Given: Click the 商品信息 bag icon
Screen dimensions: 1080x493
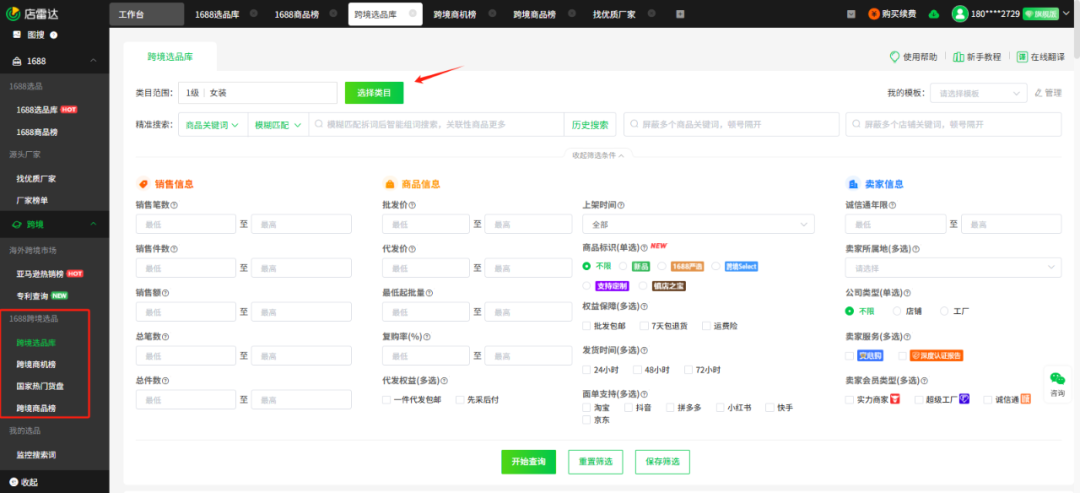Looking at the screenshot, I should (389, 184).
